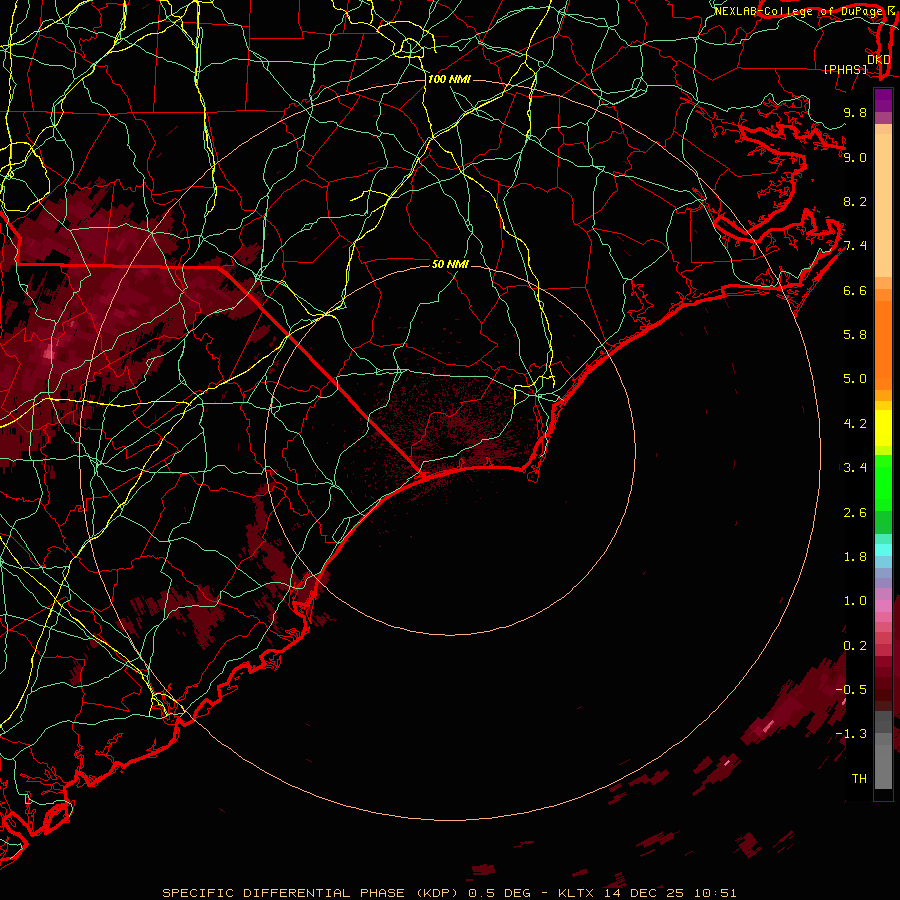Pick the purple swatch at top of color bar
This screenshot has width=900, height=900.
[883, 100]
